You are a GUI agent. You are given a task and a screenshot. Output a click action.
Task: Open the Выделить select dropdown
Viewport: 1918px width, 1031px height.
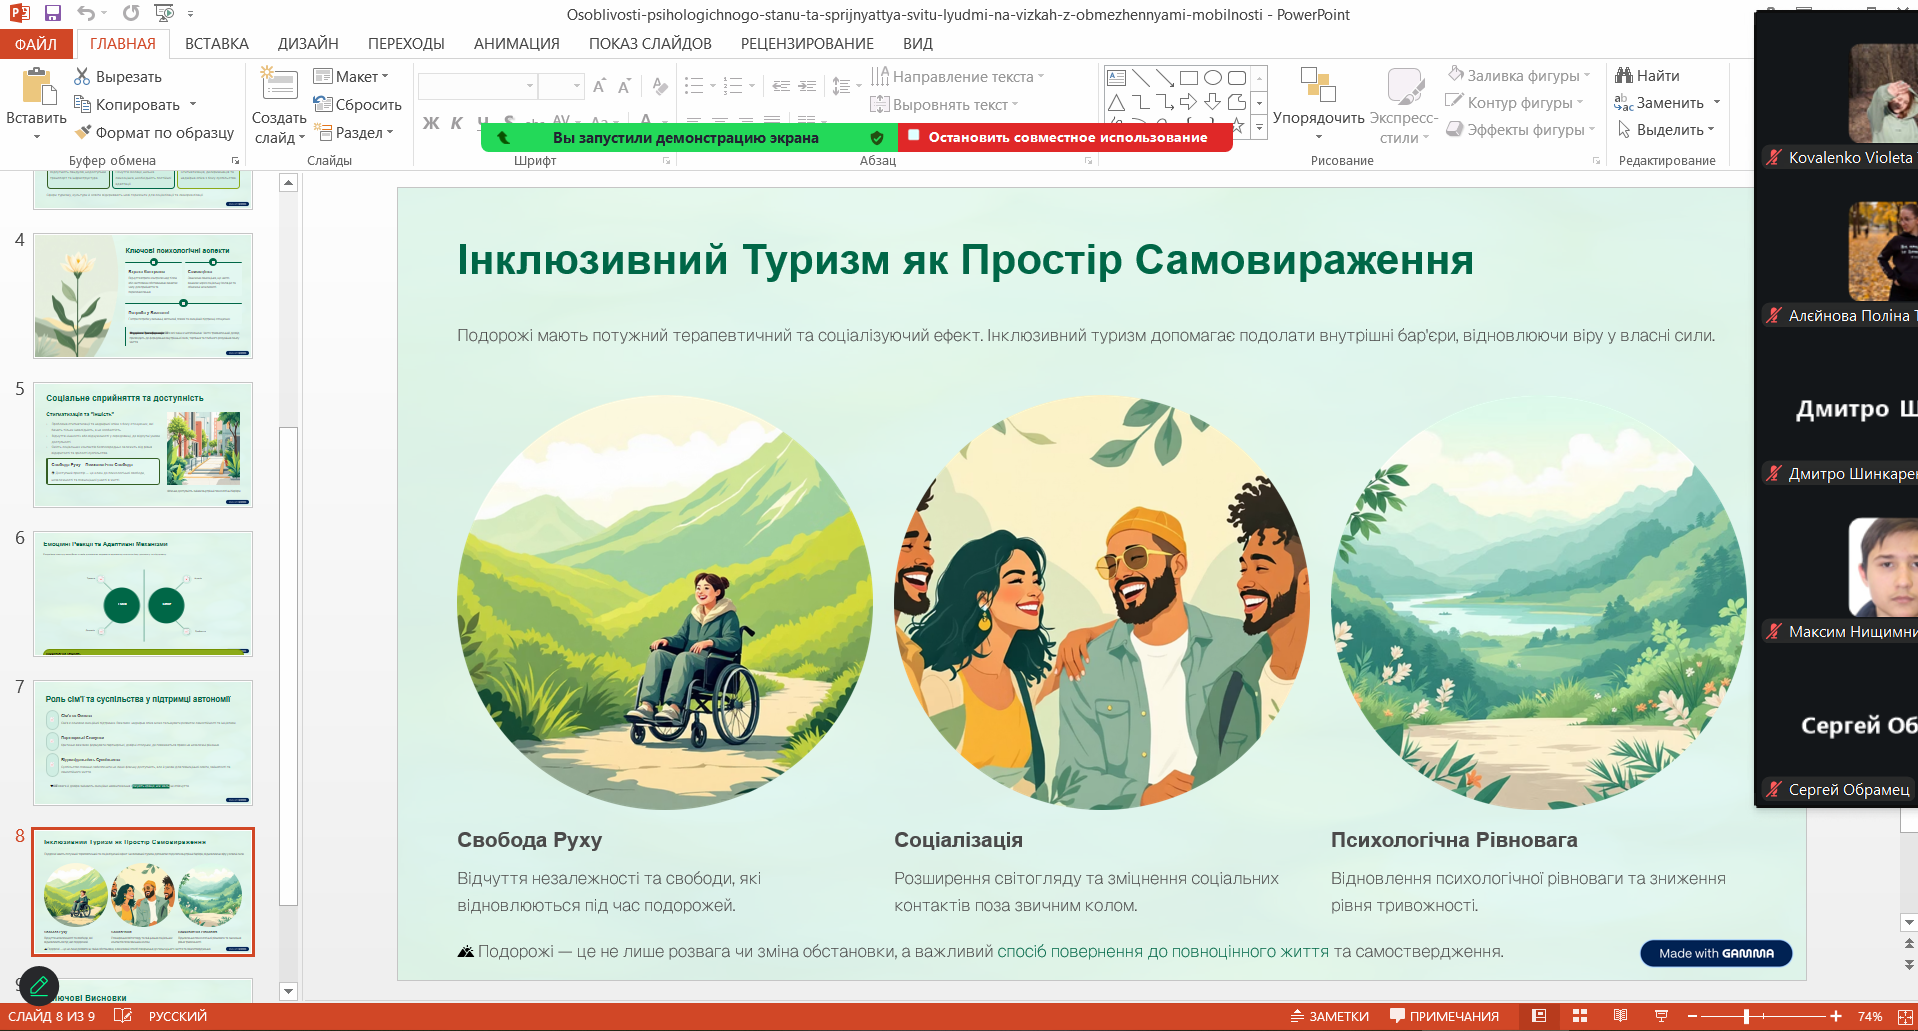pyautogui.click(x=1667, y=130)
